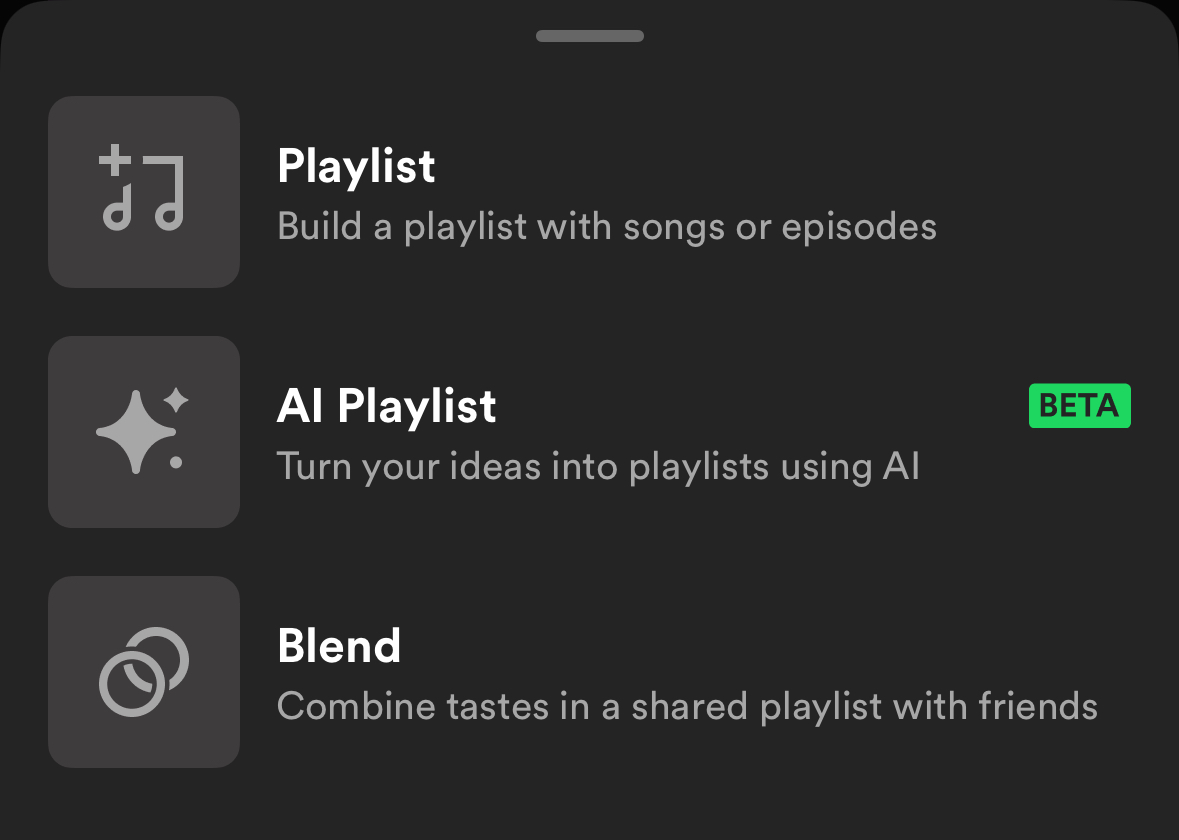The height and width of the screenshot is (840, 1179).
Task: Select the Playlist title
Action: pyautogui.click(x=356, y=165)
